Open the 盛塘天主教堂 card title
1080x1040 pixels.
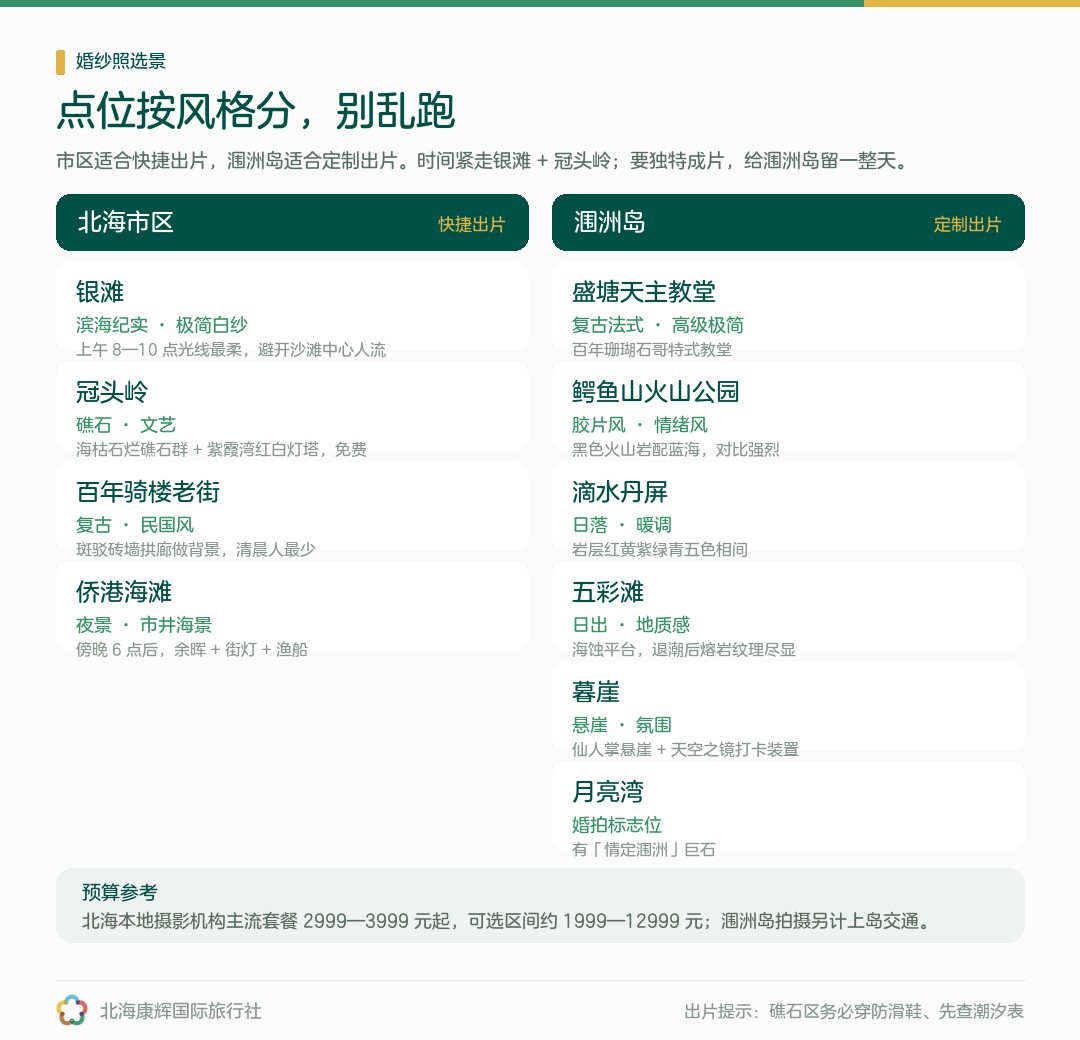pos(643,292)
